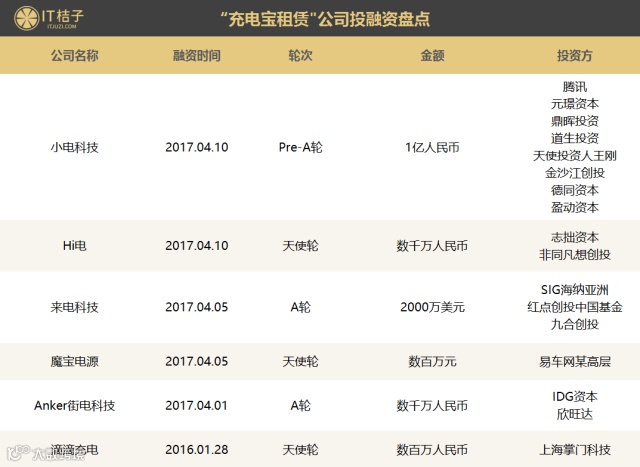Click the 2000万美元 amount cell
The width and height of the screenshot is (640, 467).
tap(432, 307)
